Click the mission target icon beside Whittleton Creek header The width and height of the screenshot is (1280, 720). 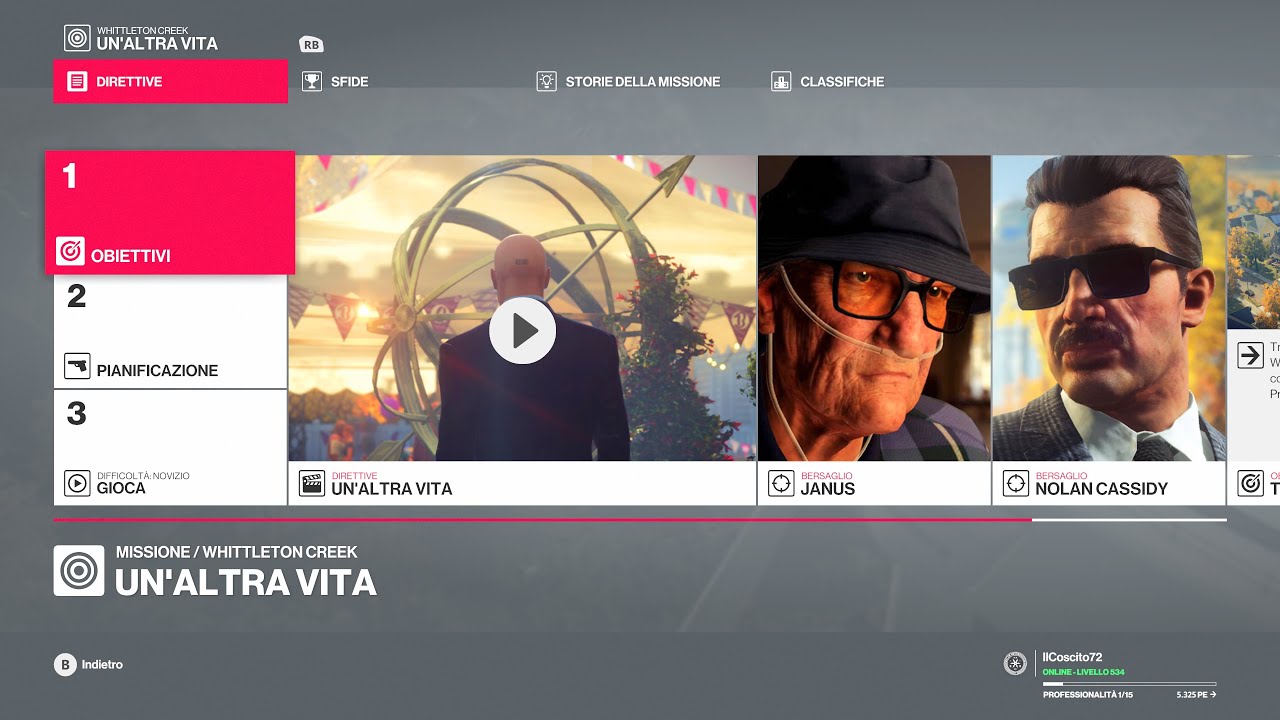(77, 38)
